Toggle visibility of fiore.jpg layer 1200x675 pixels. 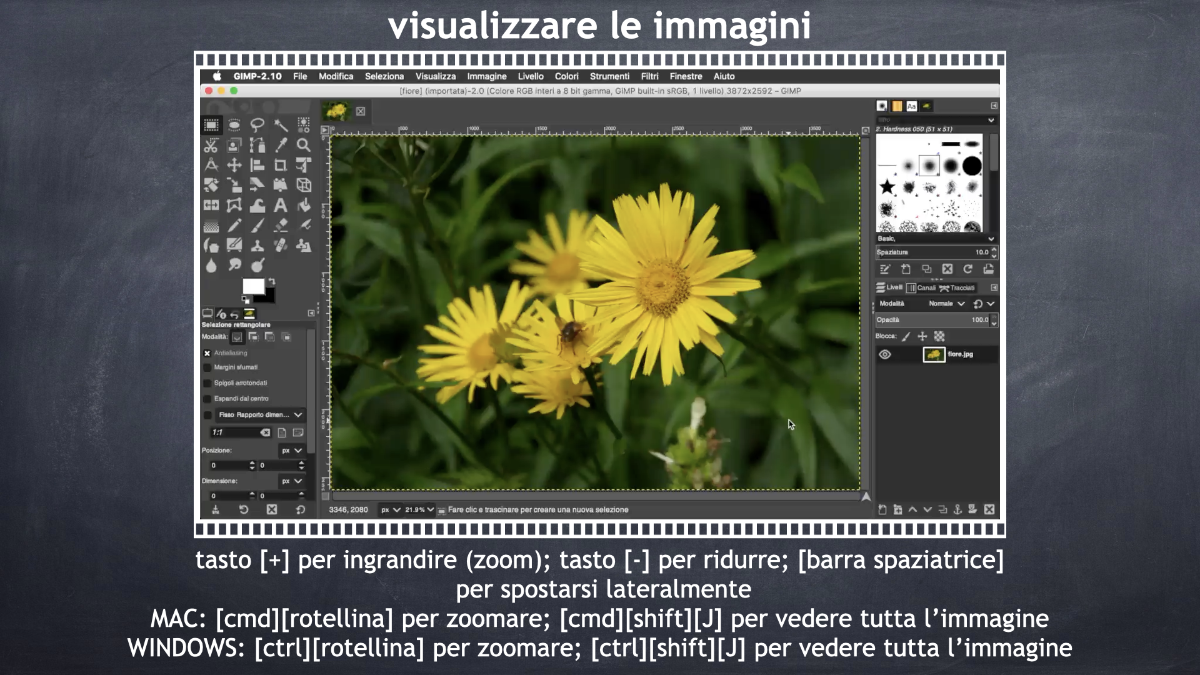(x=885, y=354)
